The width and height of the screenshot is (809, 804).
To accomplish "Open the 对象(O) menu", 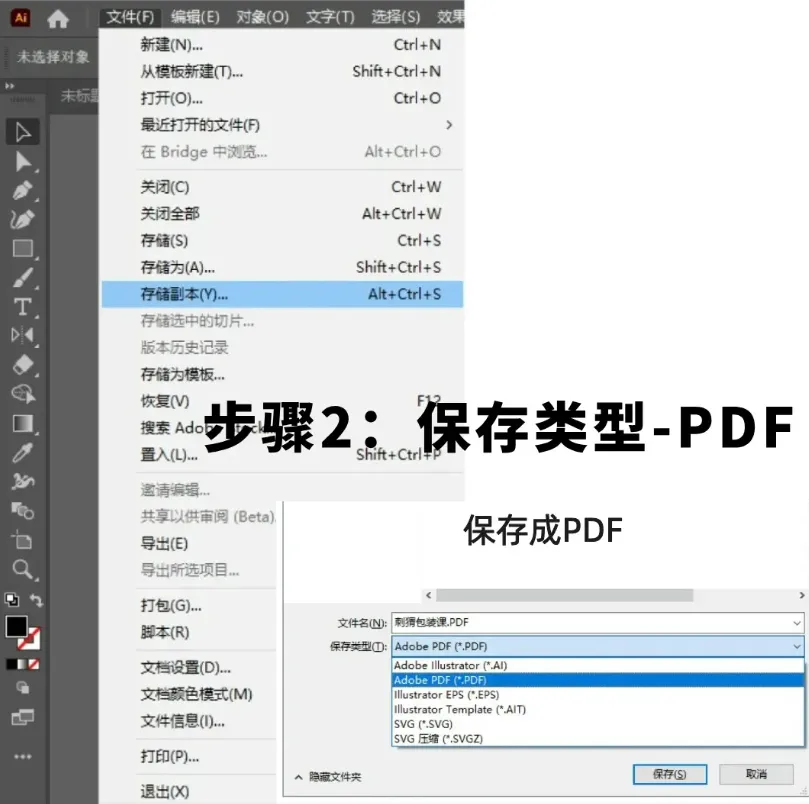I will [x=262, y=18].
